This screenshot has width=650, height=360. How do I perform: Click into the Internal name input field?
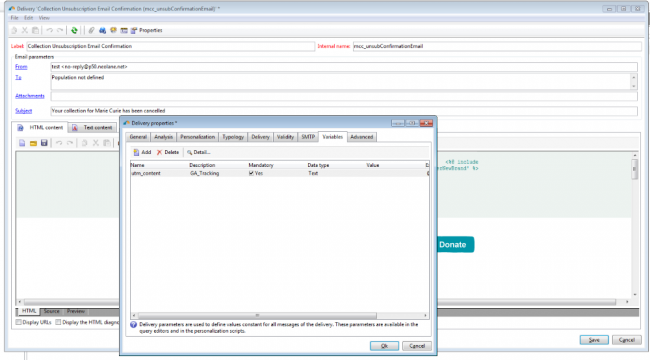point(497,46)
